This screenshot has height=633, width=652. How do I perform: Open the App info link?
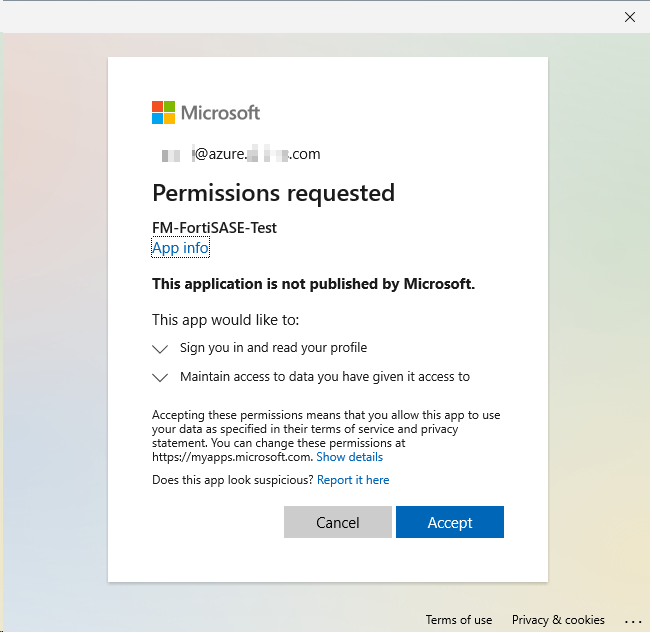(180, 248)
